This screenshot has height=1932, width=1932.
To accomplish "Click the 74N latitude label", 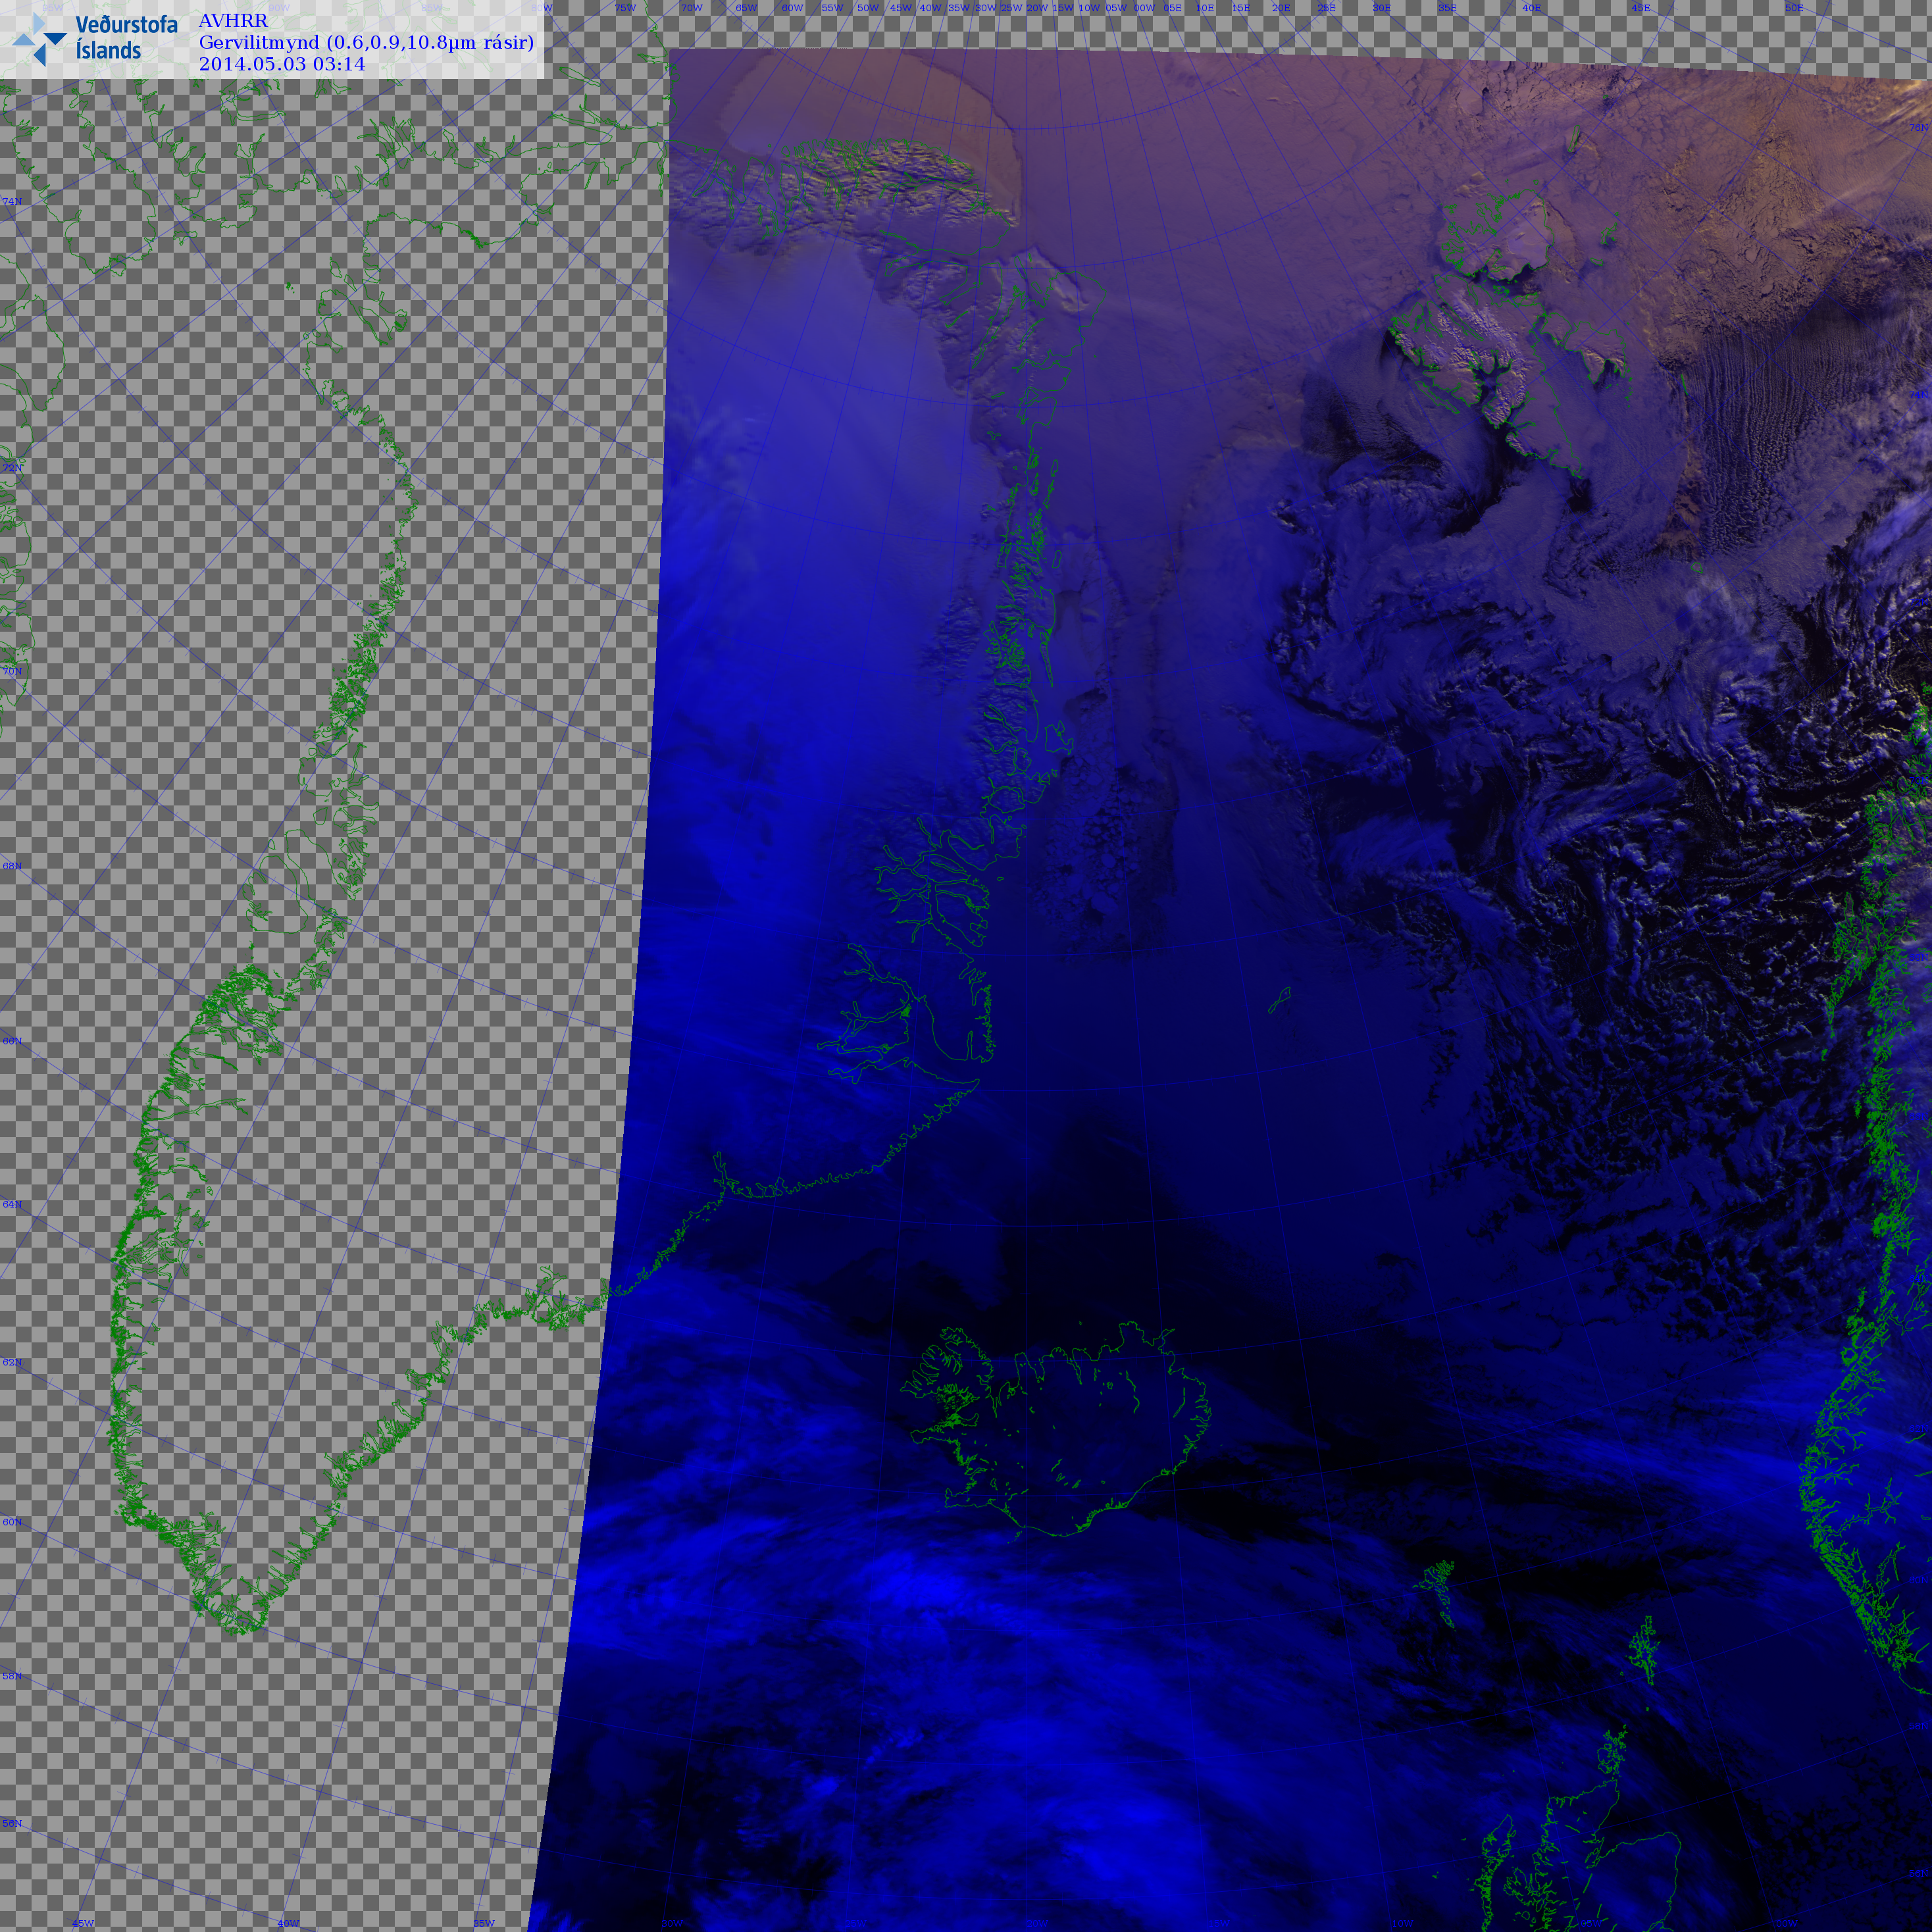I will pos(12,202).
